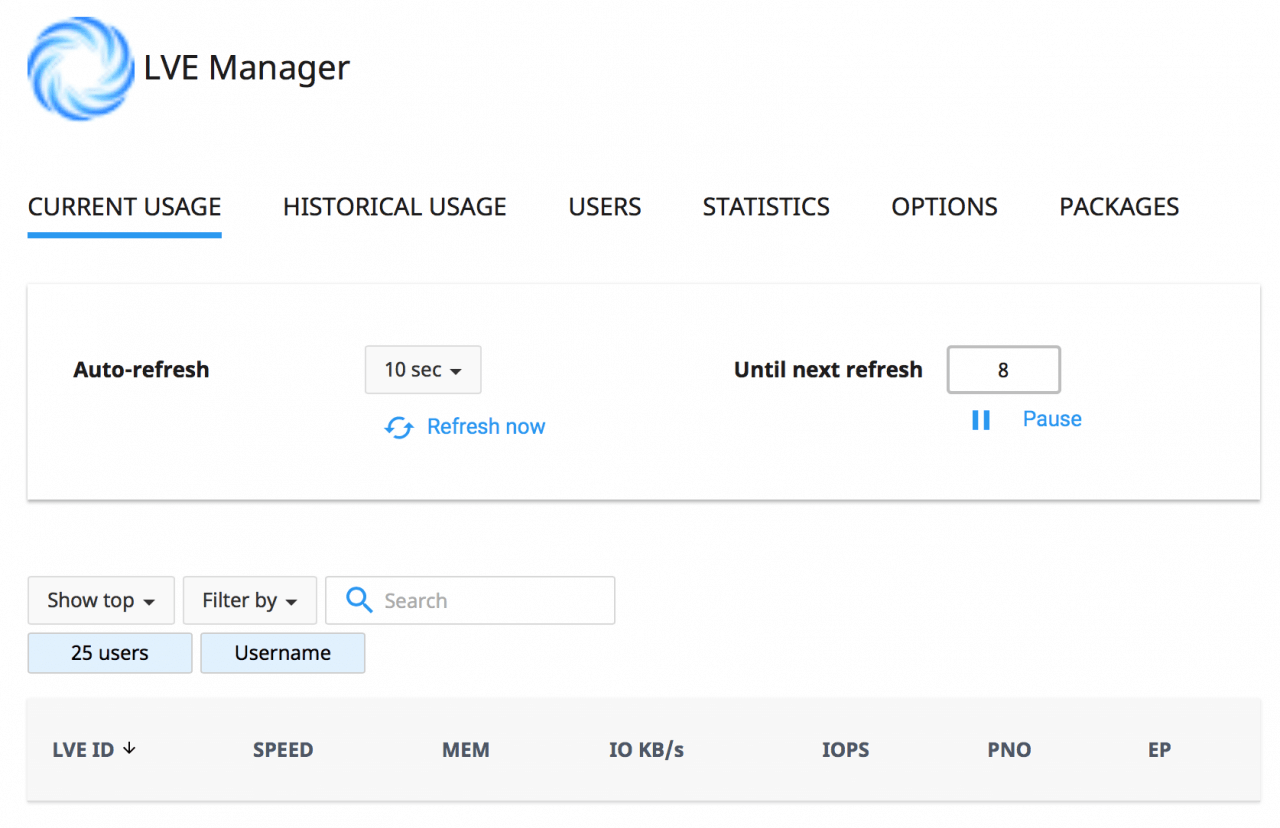Screen dimensions: 1280x828
Task: Click the Refresh now circular arrows icon
Action: point(399,428)
